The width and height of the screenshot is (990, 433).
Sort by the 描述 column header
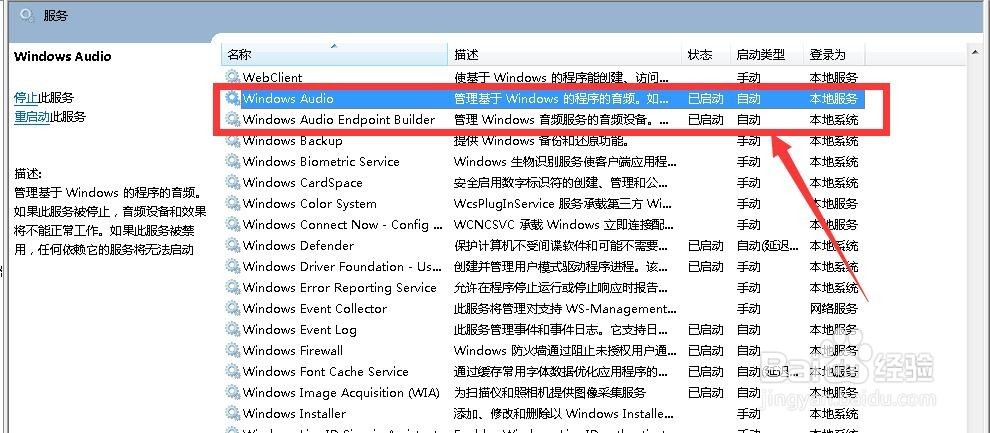pos(565,55)
